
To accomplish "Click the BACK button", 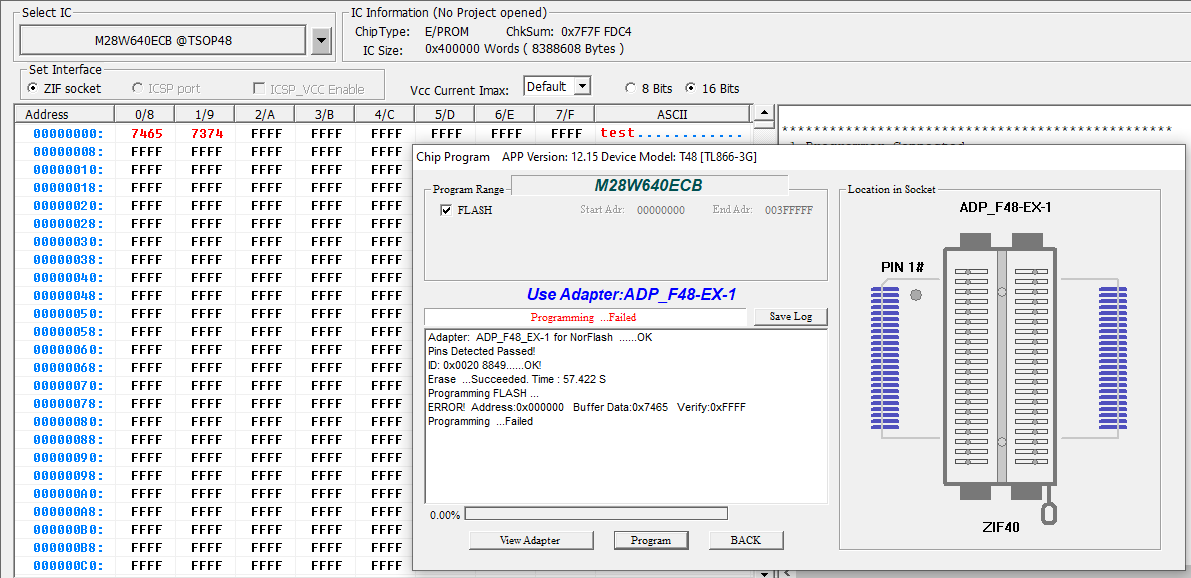I will coord(745,540).
